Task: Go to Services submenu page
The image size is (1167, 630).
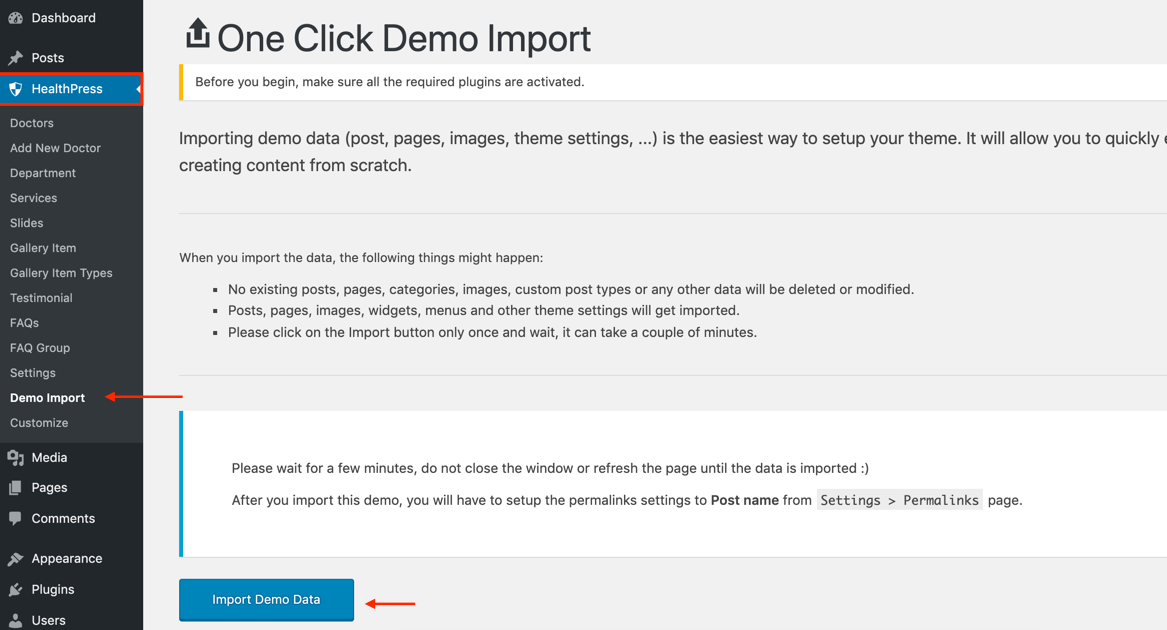Action: (33, 198)
